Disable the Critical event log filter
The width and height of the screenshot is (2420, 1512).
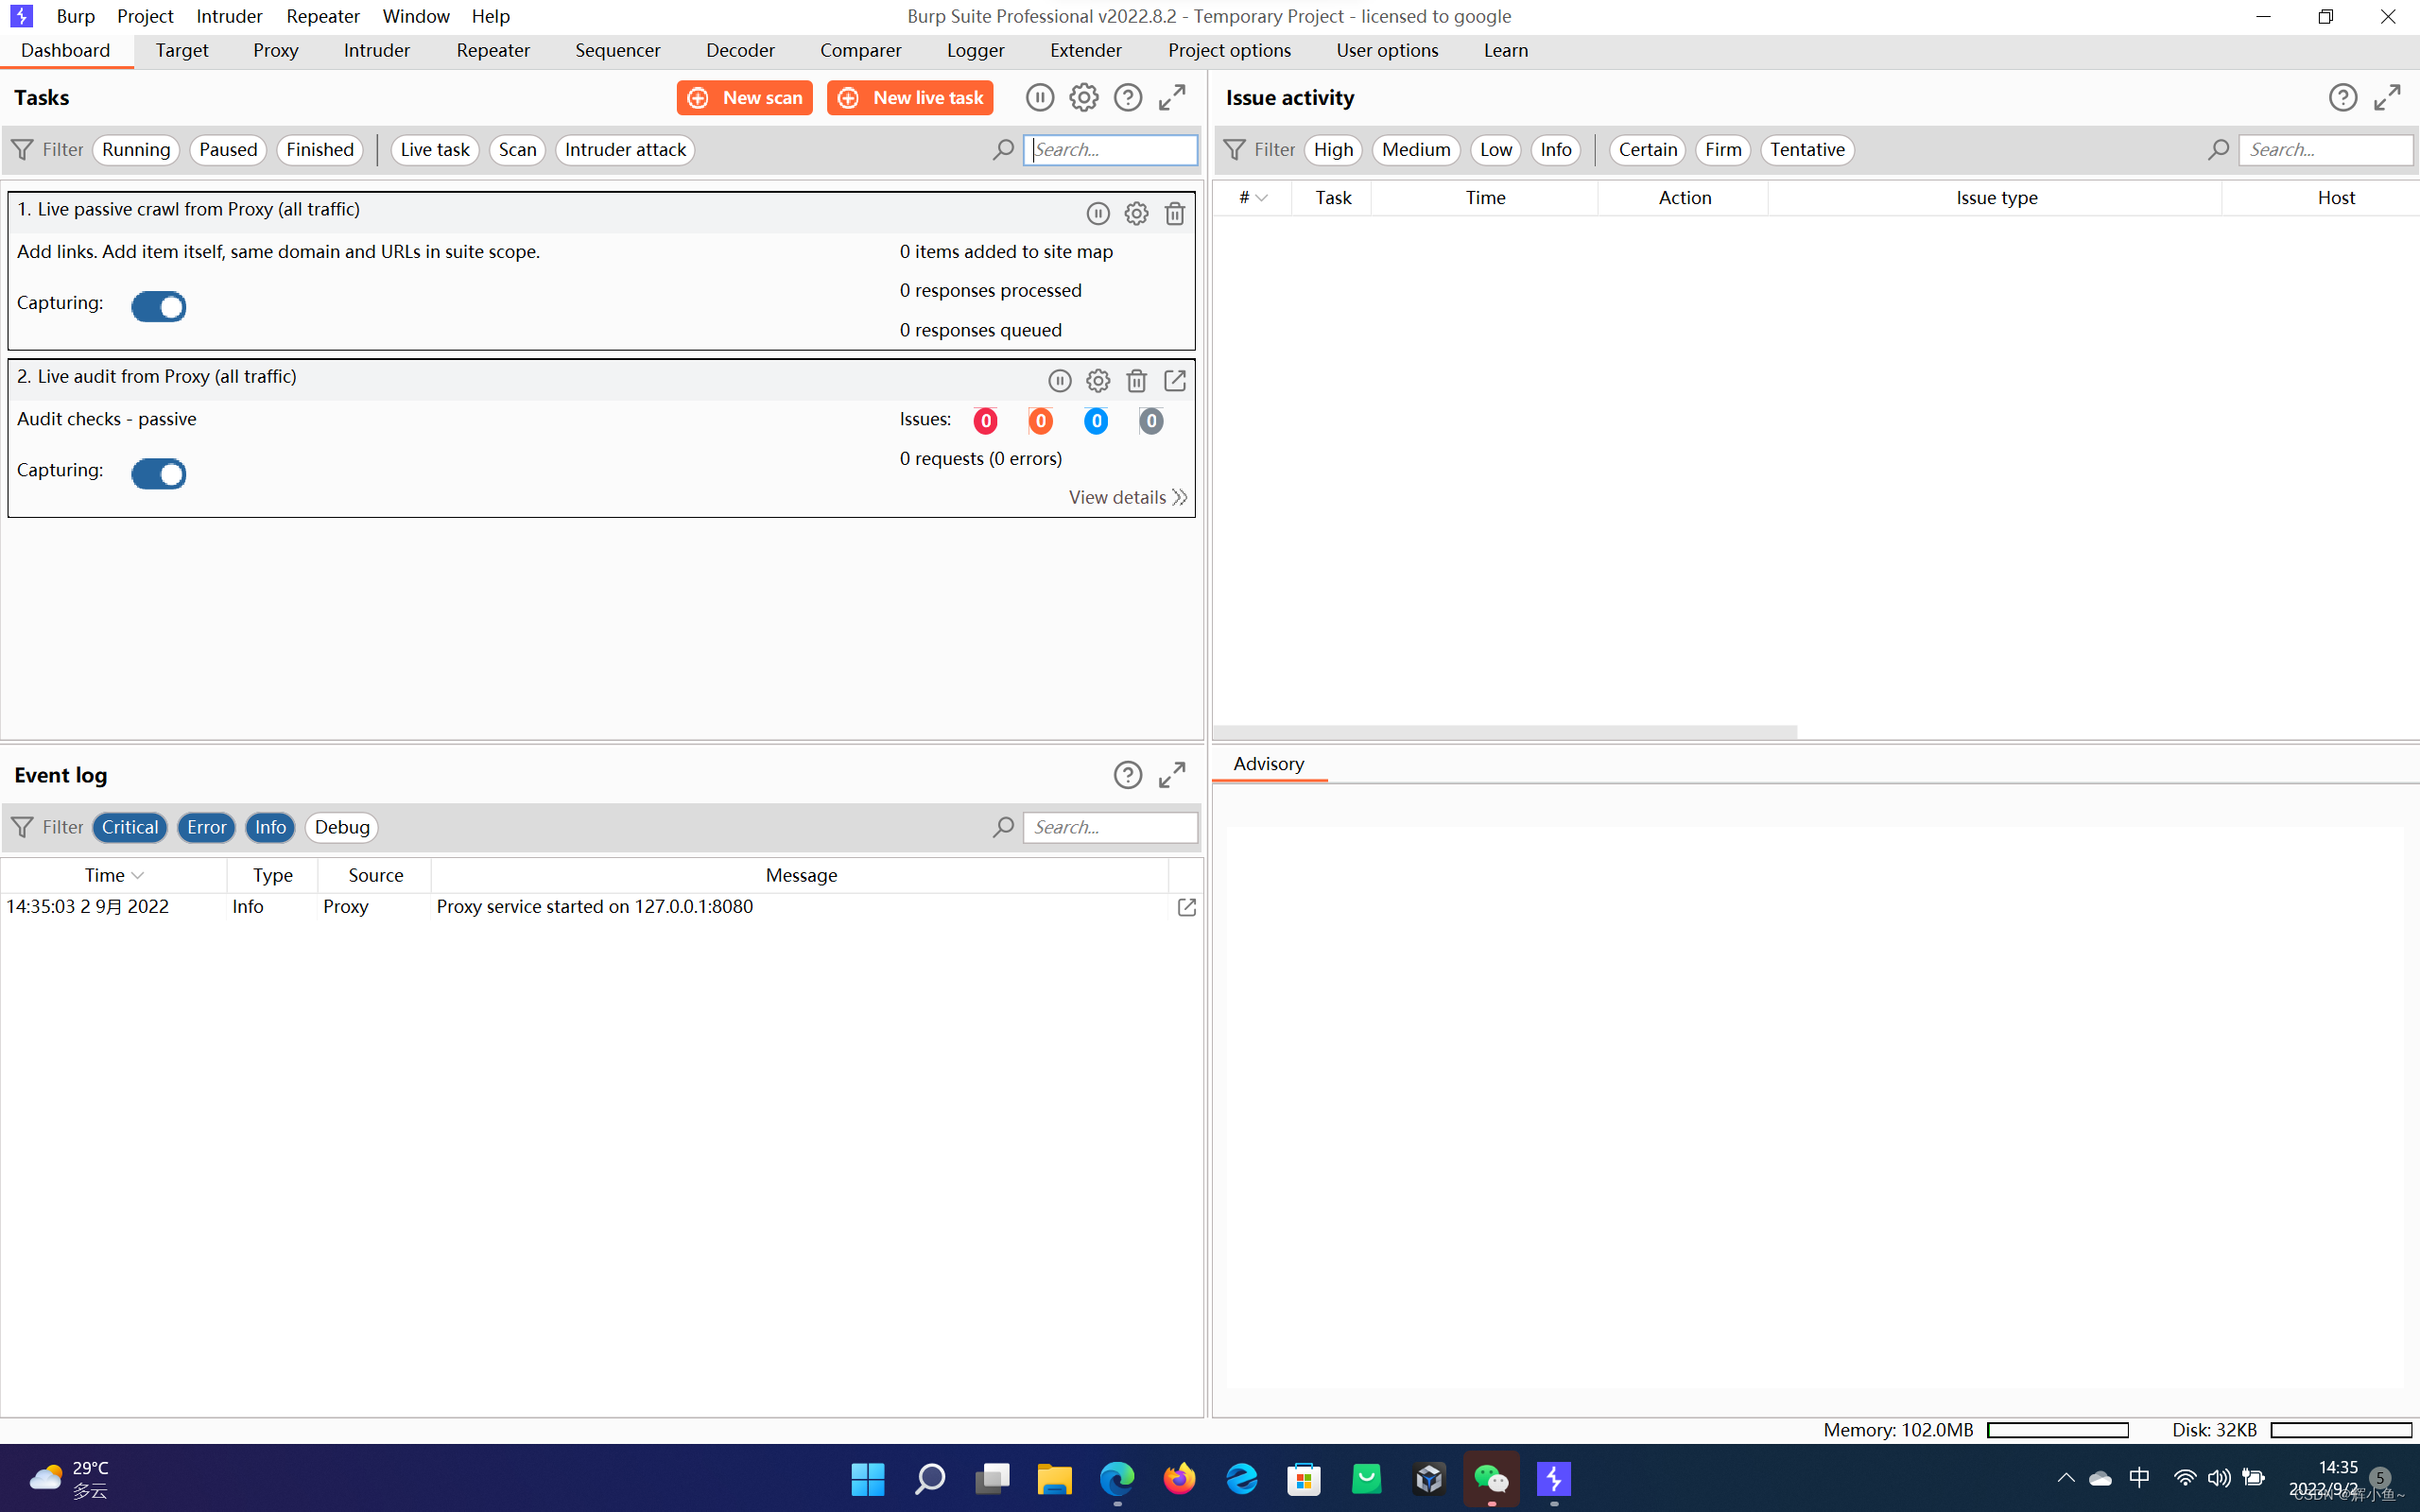130,827
